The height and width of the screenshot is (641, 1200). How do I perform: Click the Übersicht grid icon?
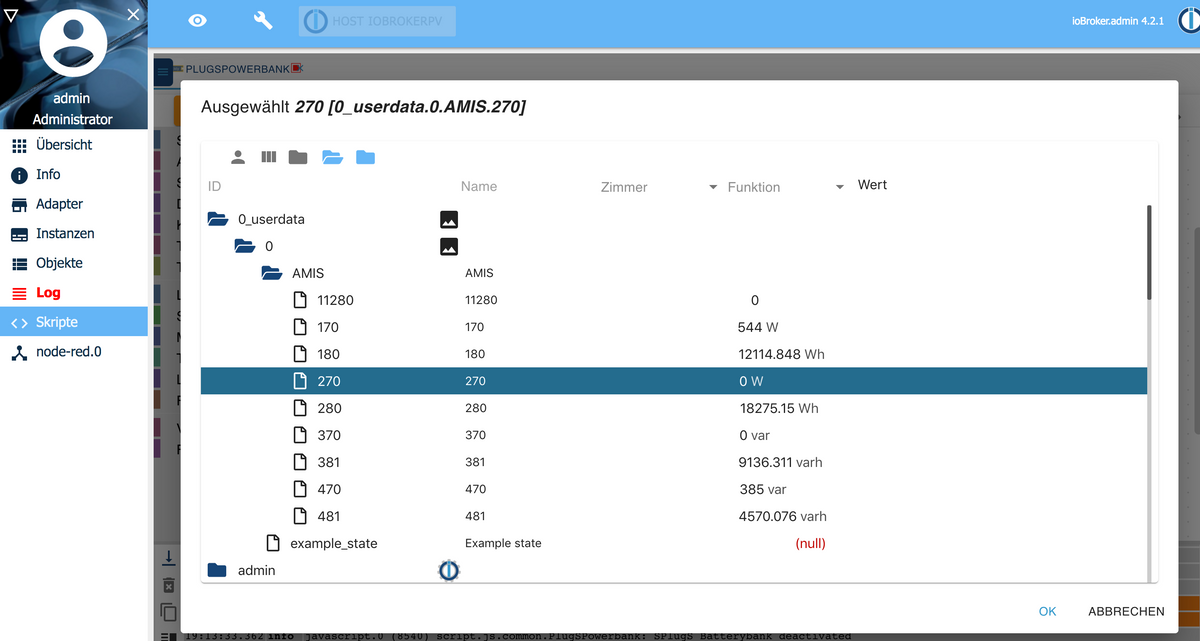tap(18, 145)
